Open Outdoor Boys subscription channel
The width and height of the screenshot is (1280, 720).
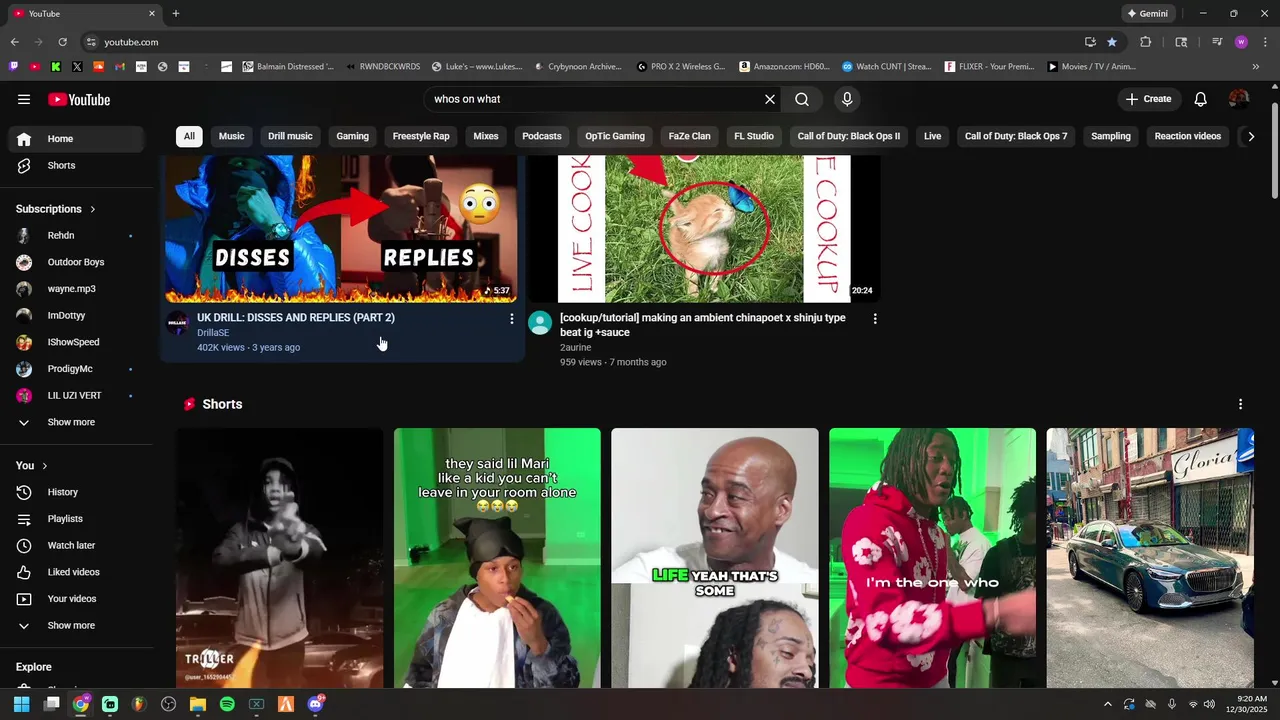point(76,262)
